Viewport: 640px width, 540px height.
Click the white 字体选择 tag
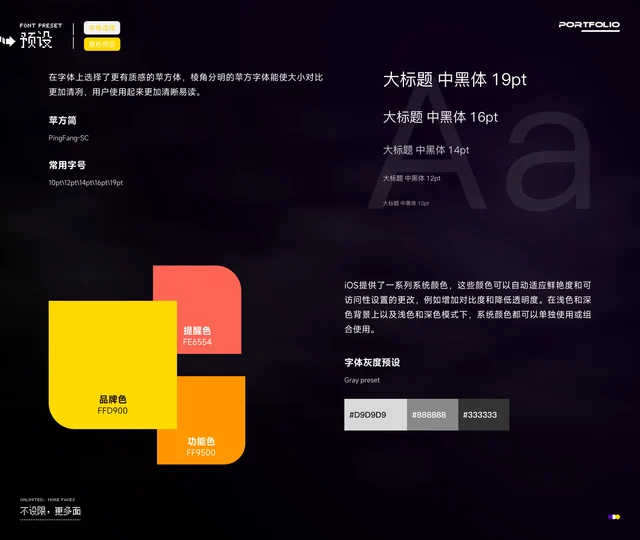[x=102, y=28]
